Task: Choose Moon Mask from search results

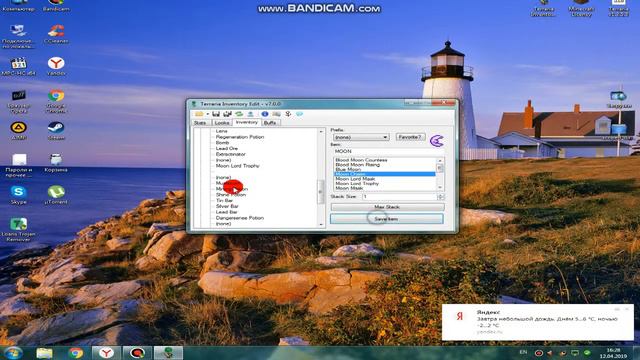Action: (x=349, y=188)
